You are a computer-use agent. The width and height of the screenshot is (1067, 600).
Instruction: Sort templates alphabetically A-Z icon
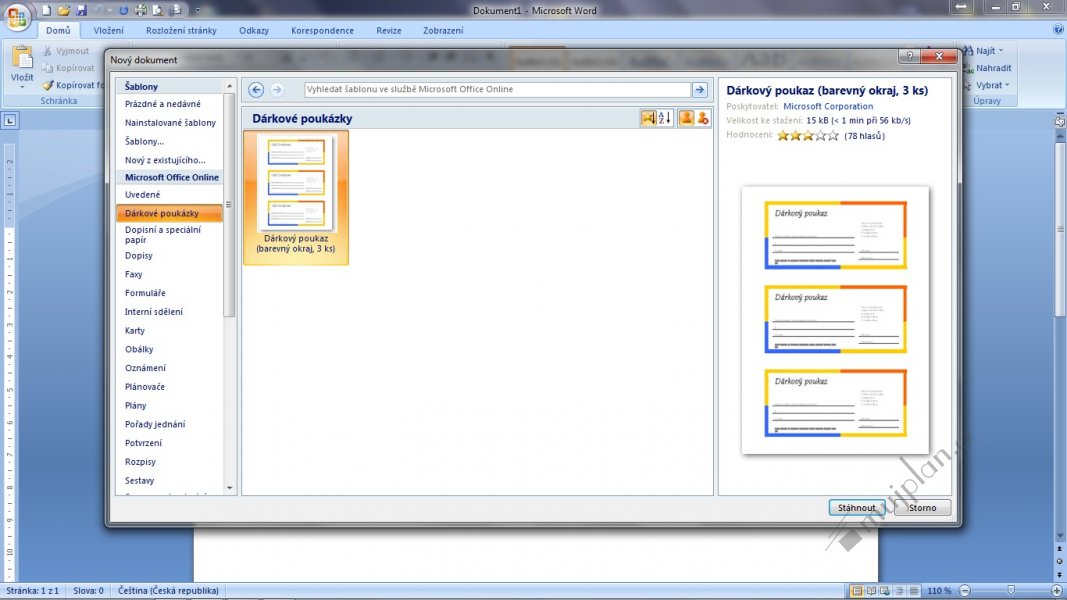pos(665,118)
